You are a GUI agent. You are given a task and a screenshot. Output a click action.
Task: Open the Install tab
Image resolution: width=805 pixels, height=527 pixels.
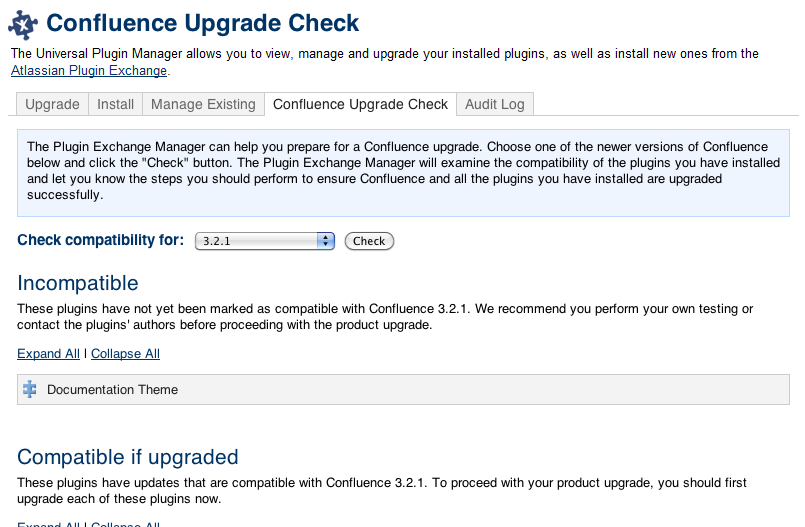tap(116, 104)
